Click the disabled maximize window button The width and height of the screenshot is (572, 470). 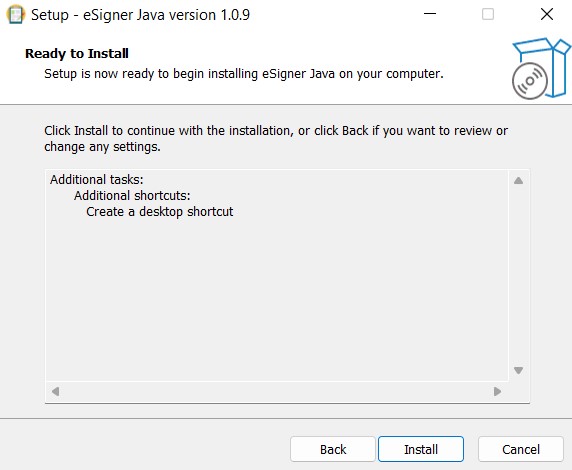488,14
